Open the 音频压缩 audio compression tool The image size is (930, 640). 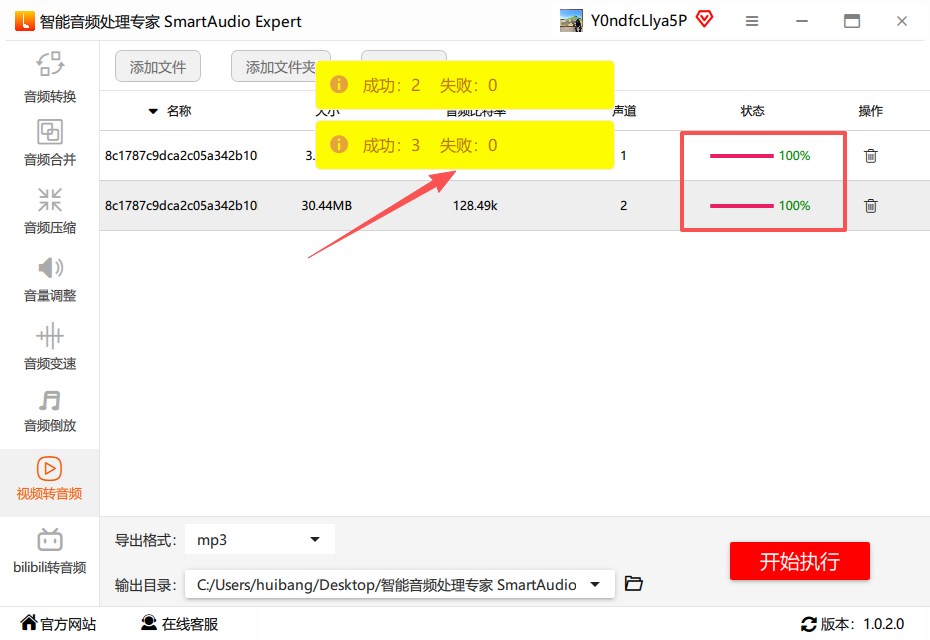point(50,210)
